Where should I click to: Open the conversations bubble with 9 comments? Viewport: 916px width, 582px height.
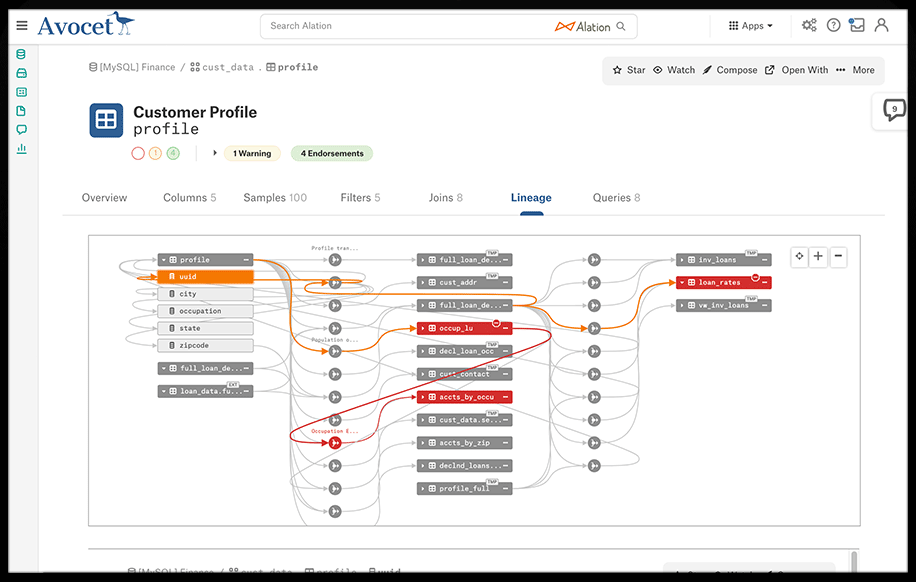click(x=895, y=110)
